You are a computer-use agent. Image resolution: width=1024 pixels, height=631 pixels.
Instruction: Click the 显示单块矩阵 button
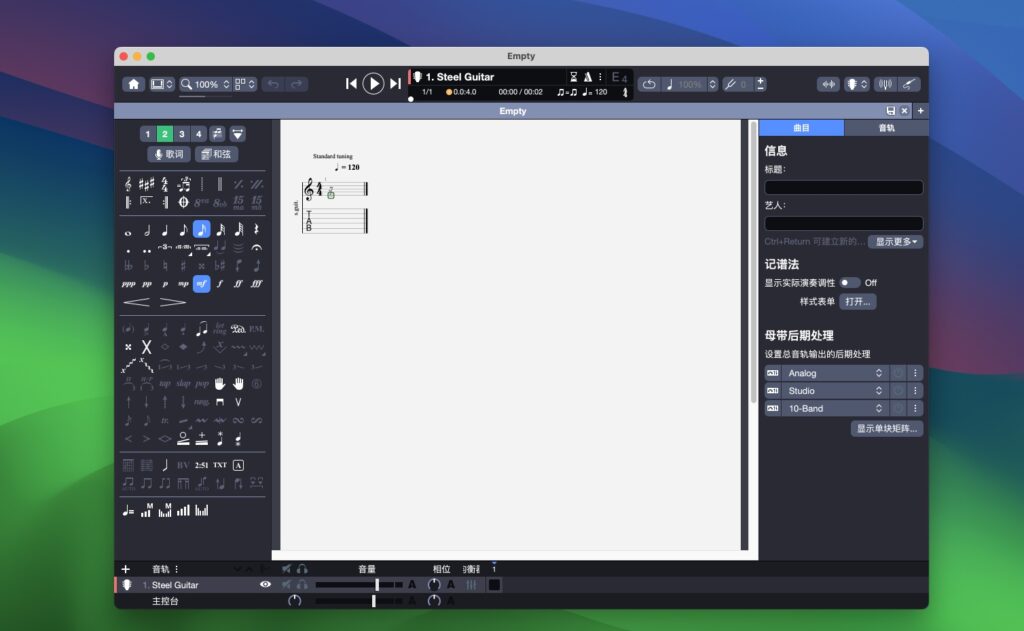(886, 427)
